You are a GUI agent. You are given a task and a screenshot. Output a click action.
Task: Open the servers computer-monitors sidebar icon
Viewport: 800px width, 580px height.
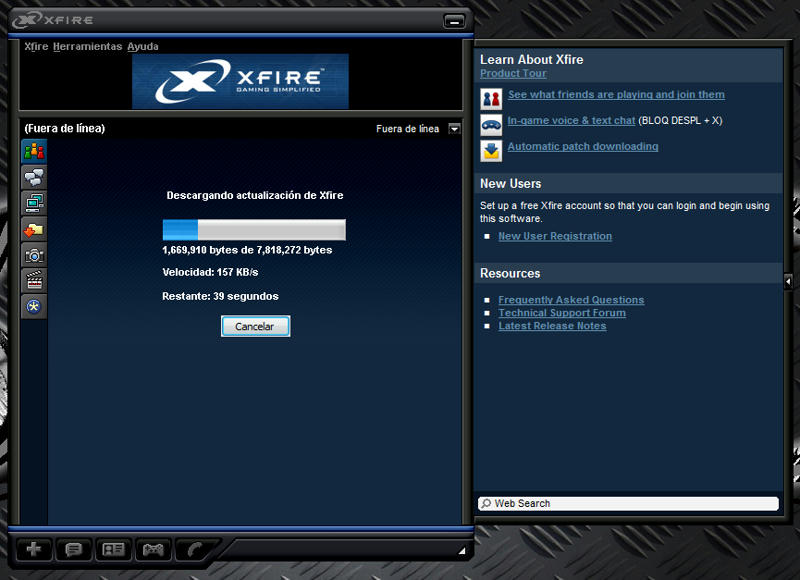(x=34, y=203)
